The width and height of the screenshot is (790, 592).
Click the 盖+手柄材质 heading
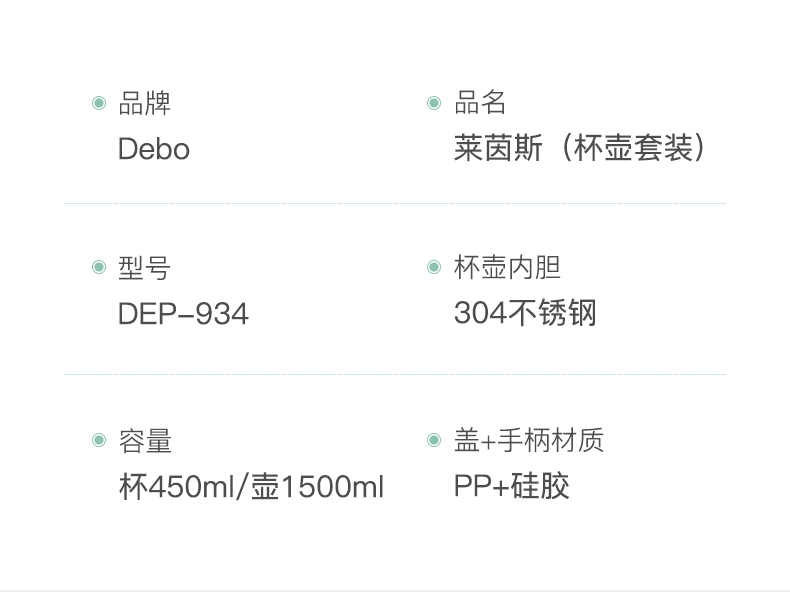[x=529, y=440]
